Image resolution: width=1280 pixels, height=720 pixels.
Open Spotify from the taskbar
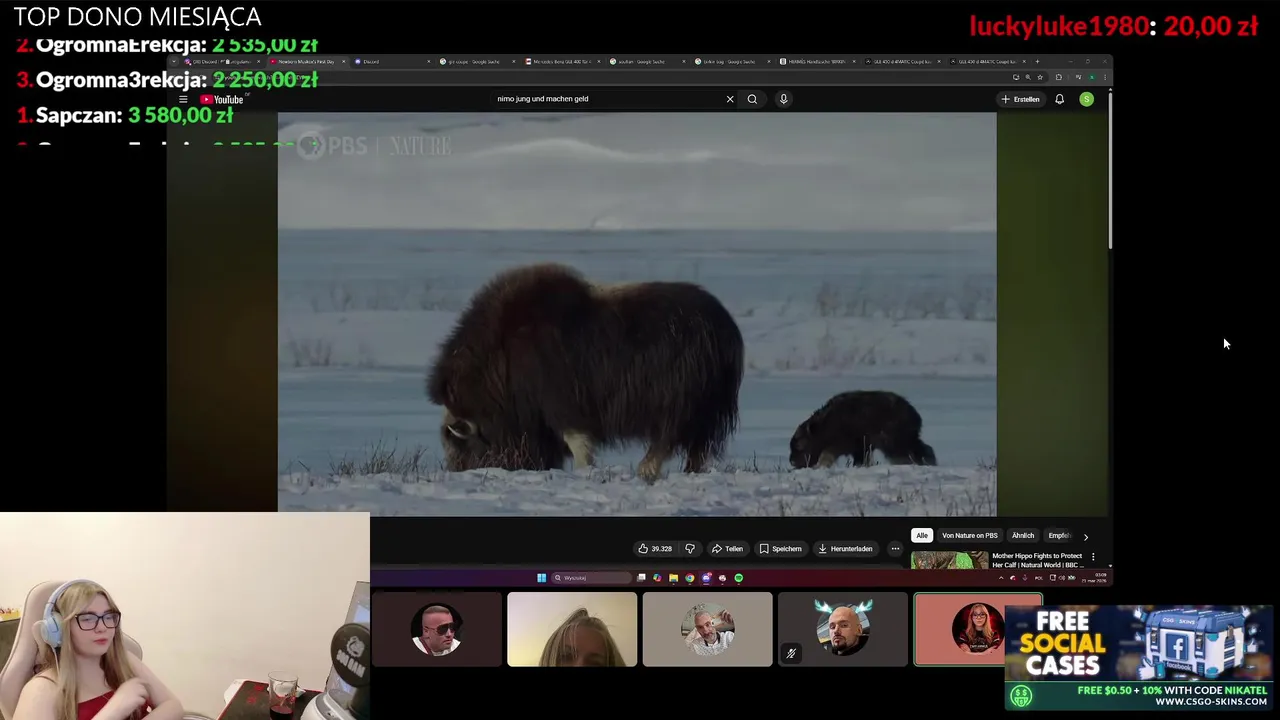pos(739,578)
